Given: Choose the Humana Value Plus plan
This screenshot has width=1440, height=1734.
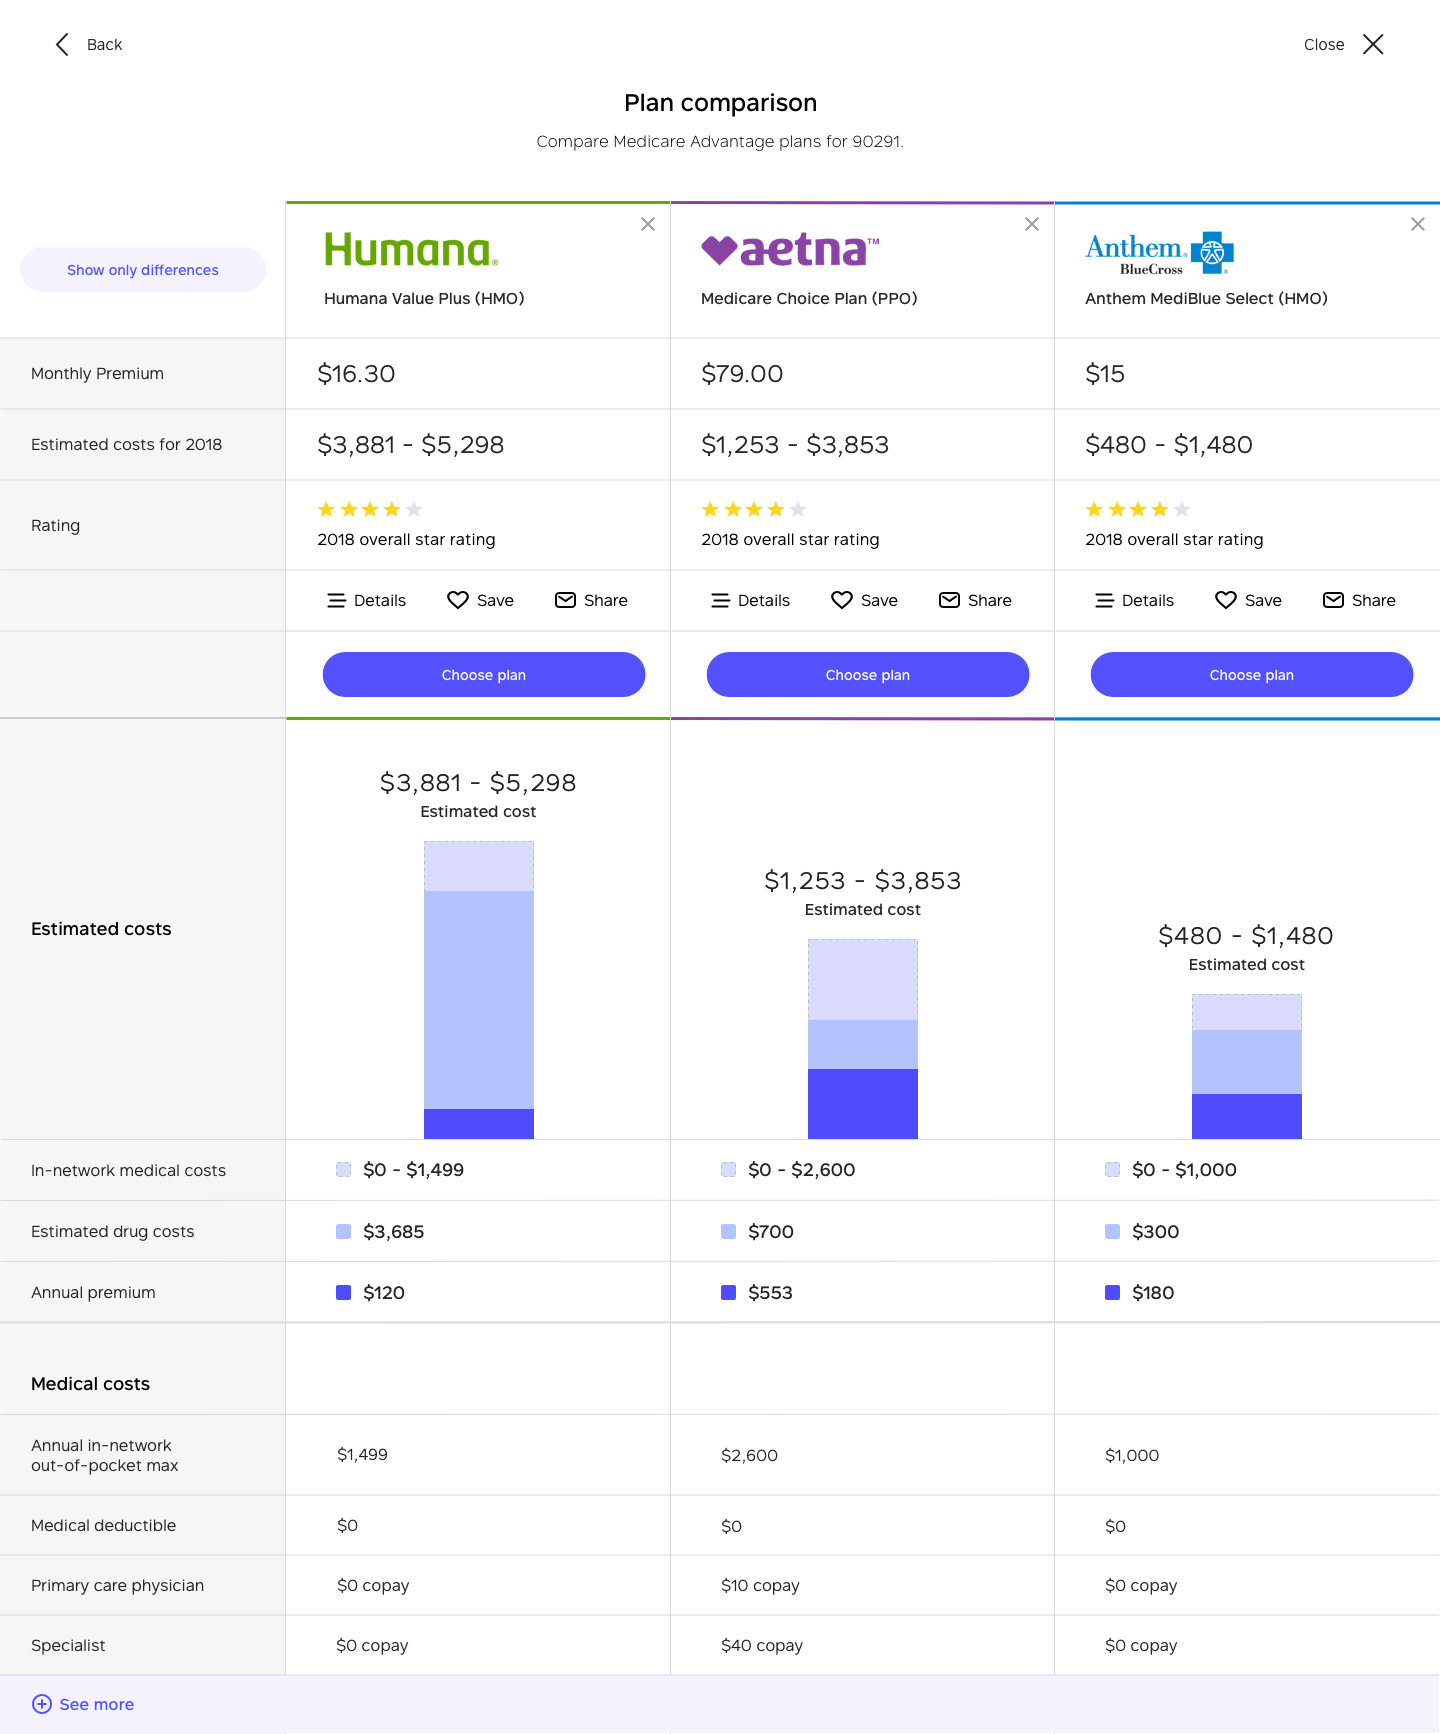Looking at the screenshot, I should point(484,675).
